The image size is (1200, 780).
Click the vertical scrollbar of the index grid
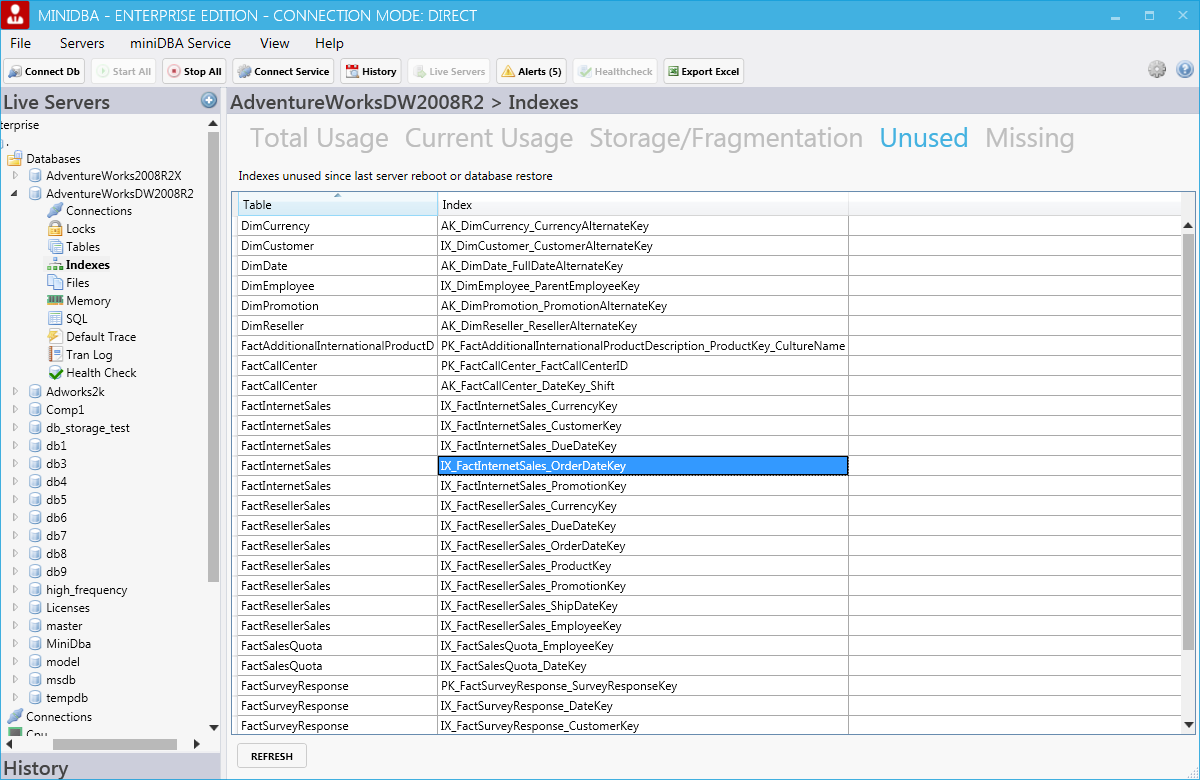(1188, 440)
